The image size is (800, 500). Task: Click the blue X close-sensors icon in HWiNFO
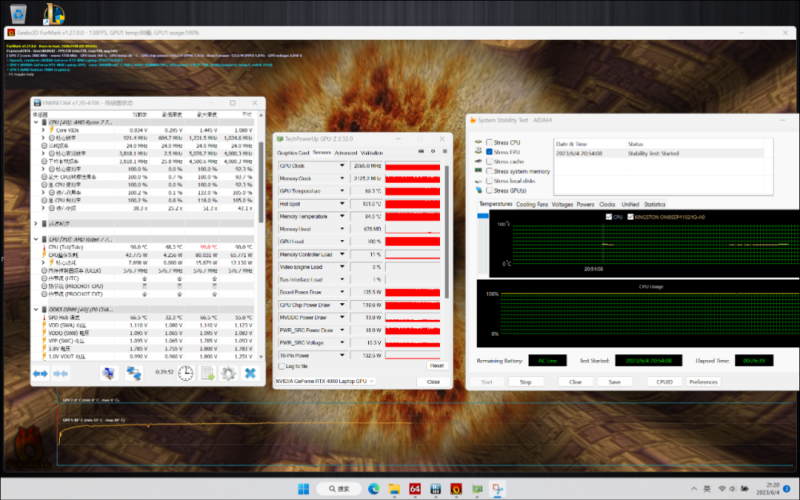click(x=250, y=373)
